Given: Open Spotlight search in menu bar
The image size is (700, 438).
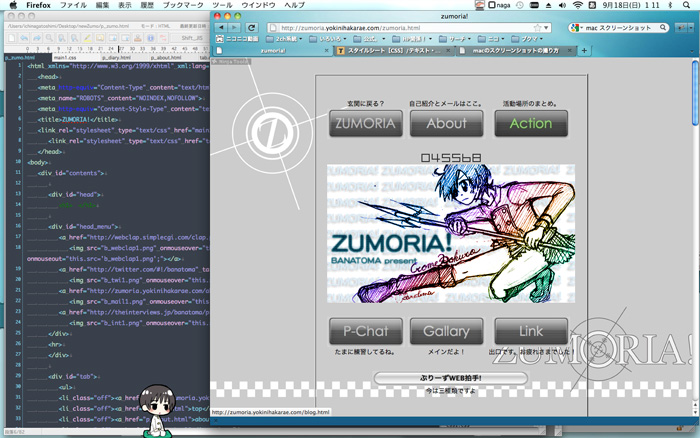Looking at the screenshot, I should tap(687, 5).
